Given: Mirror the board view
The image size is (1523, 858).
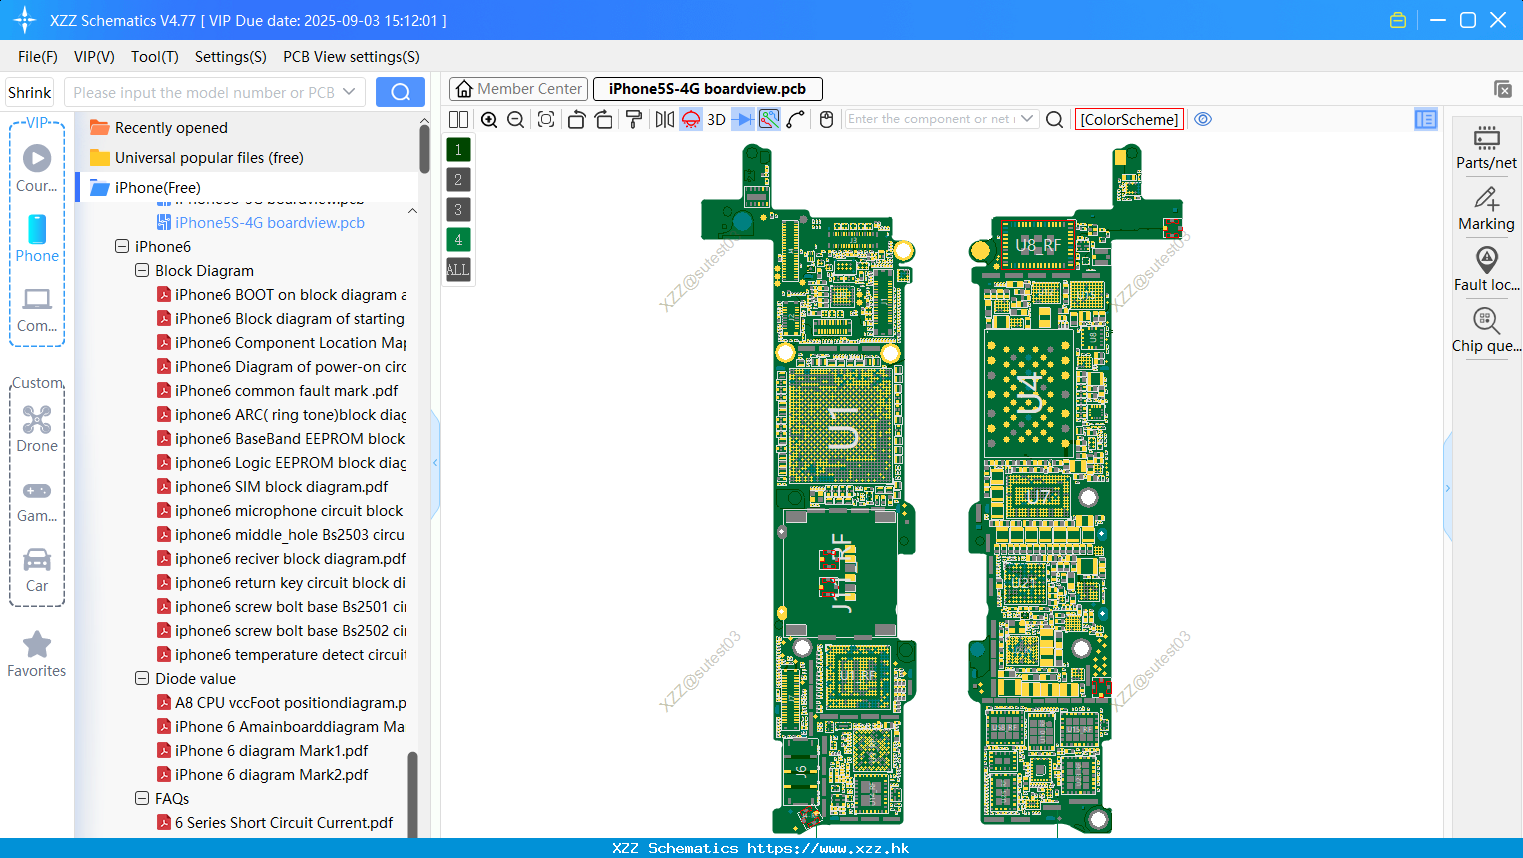Looking at the screenshot, I should (665, 119).
